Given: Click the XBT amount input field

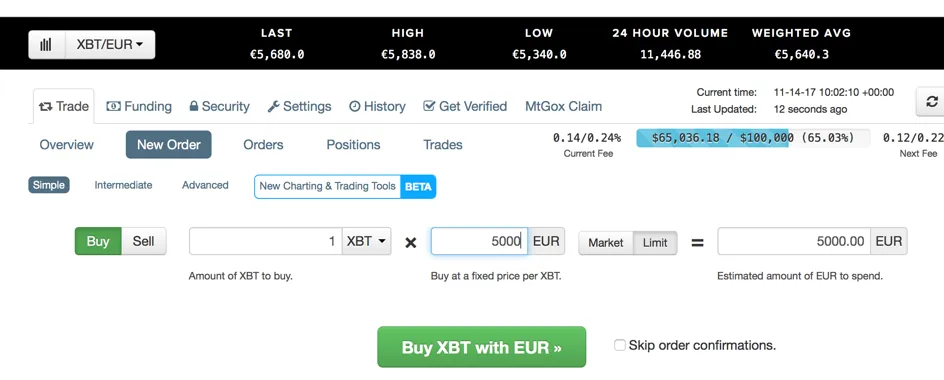Looking at the screenshot, I should pos(266,241).
